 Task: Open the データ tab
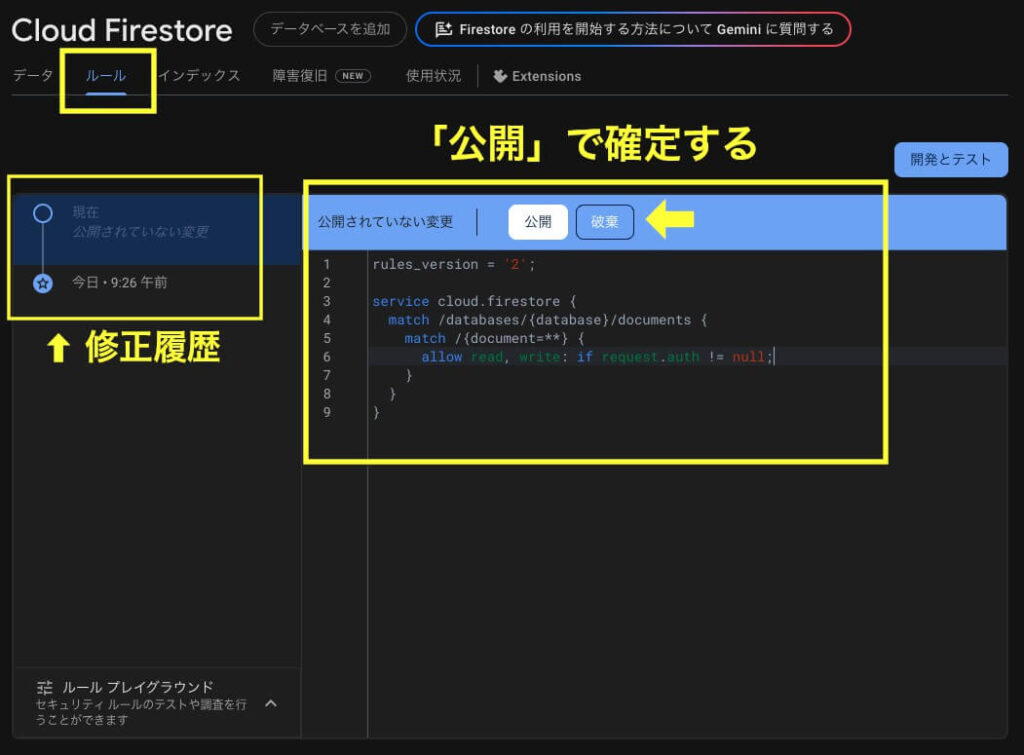point(33,76)
